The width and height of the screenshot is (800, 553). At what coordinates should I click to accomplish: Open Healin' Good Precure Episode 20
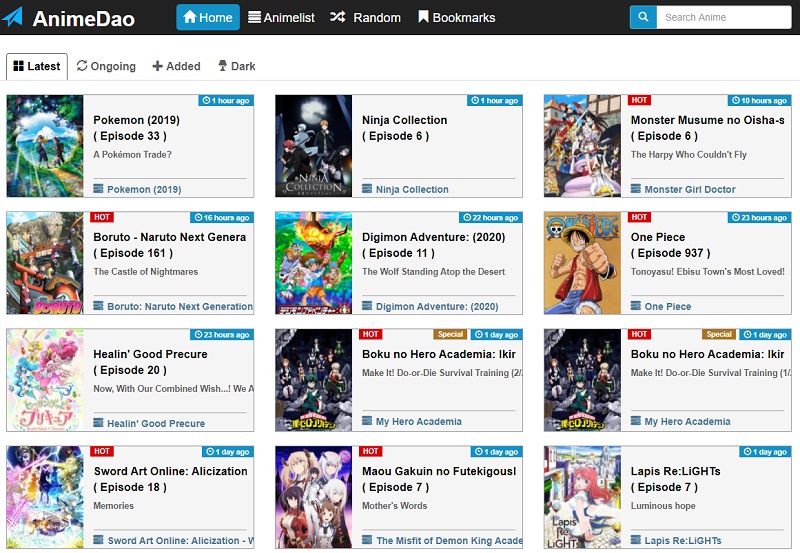click(x=150, y=362)
